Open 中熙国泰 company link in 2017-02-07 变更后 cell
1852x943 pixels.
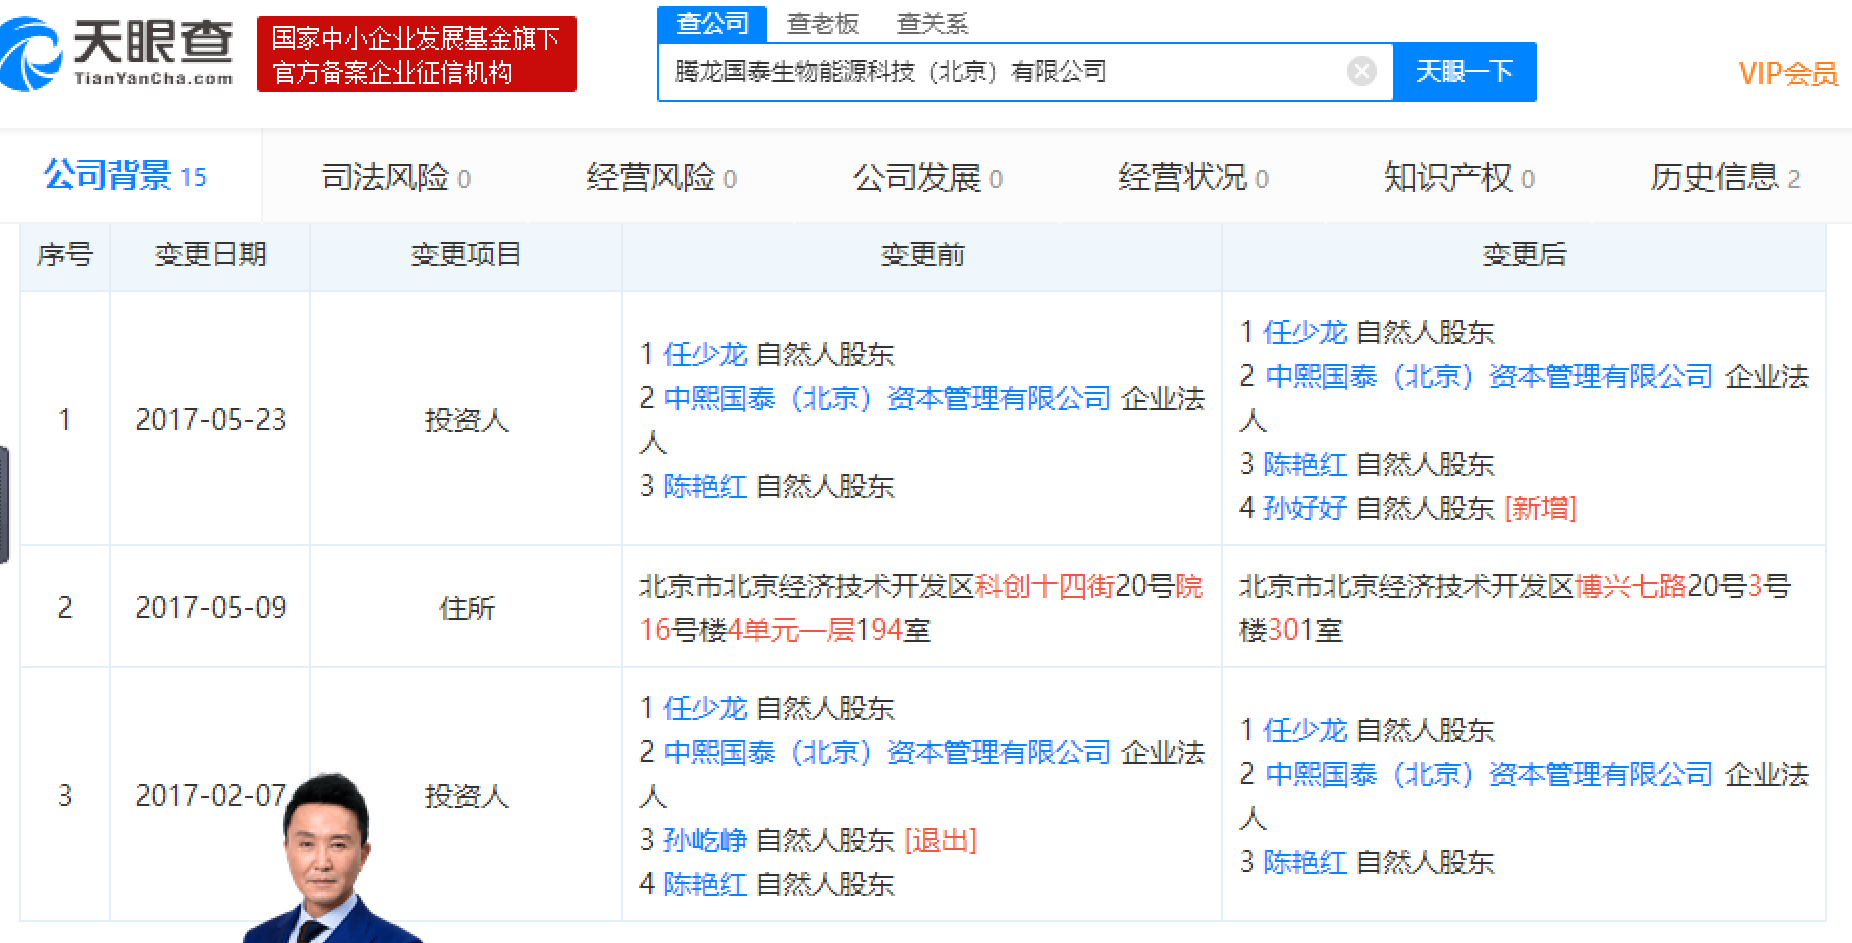(1489, 774)
